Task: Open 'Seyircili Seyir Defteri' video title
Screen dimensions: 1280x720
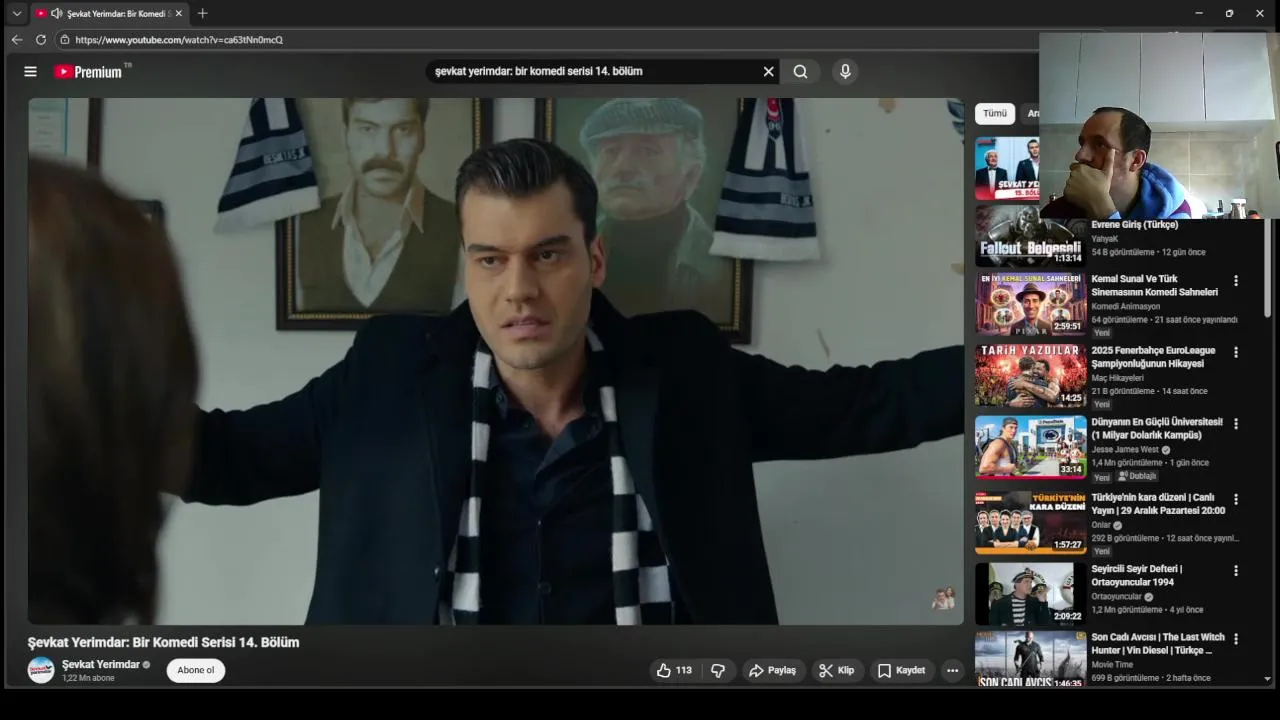Action: click(x=1136, y=575)
